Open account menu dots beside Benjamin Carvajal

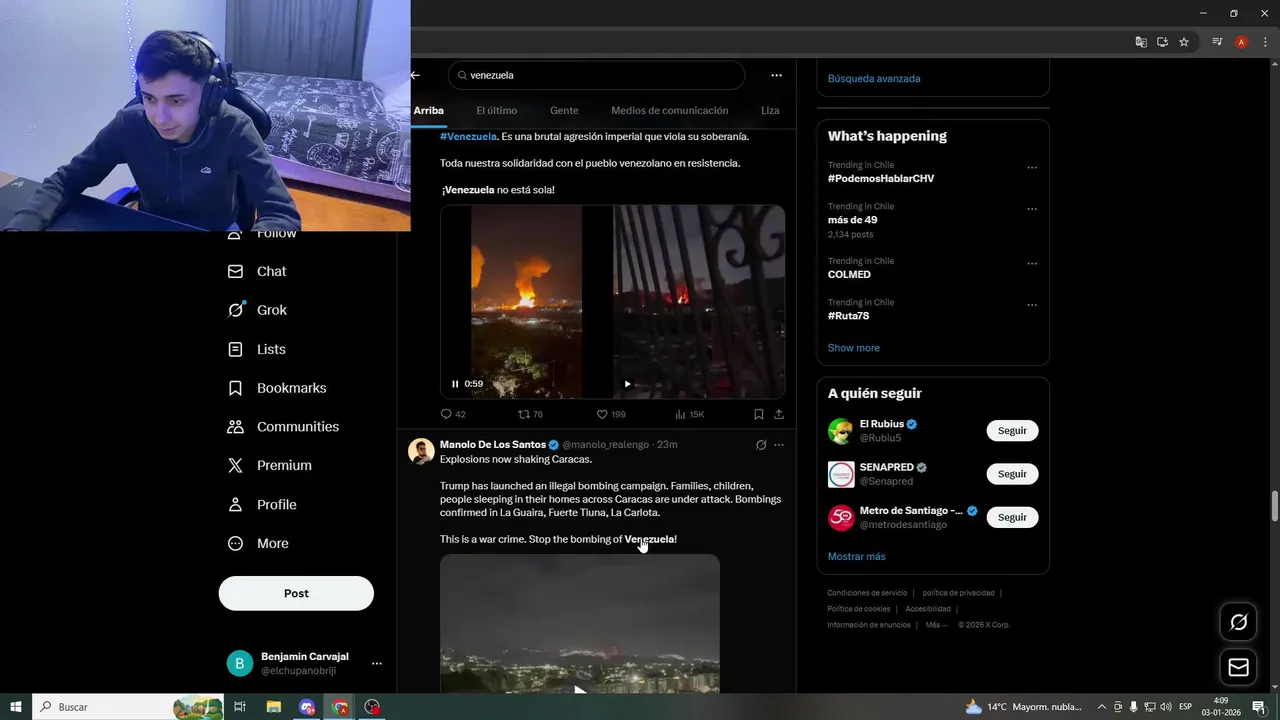point(376,663)
